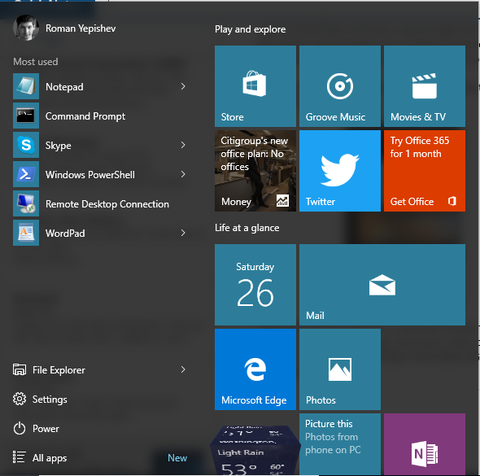Launch Microsoft Edge tile
480x476 pixels.
pos(255,369)
